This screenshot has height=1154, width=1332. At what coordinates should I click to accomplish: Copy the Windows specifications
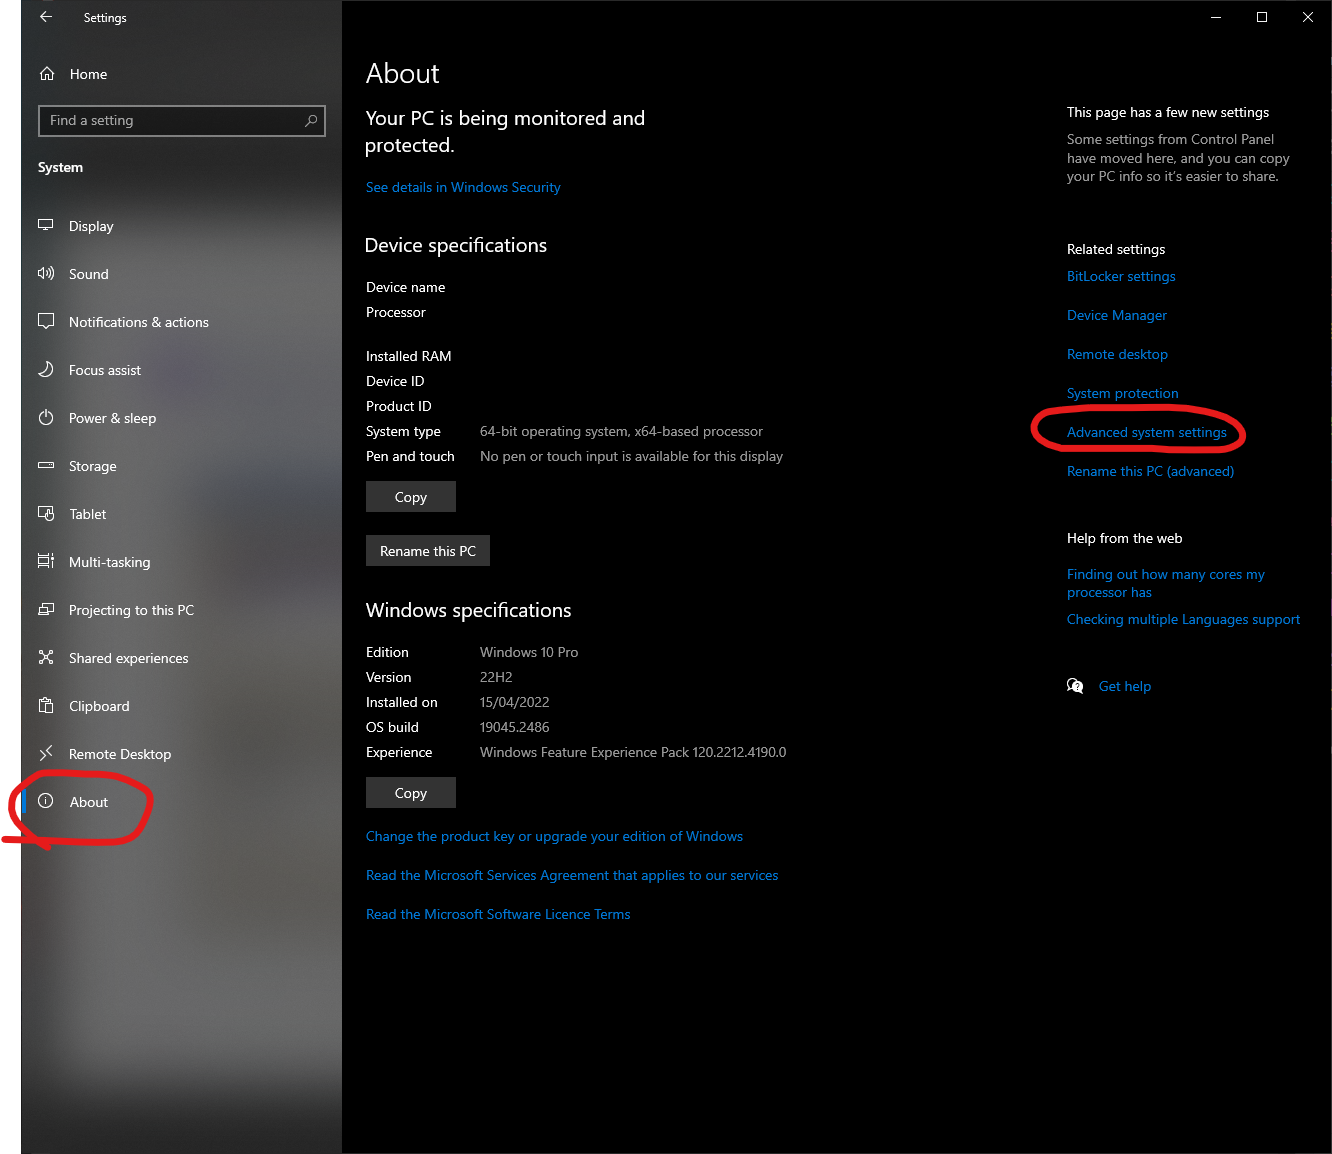pos(411,793)
